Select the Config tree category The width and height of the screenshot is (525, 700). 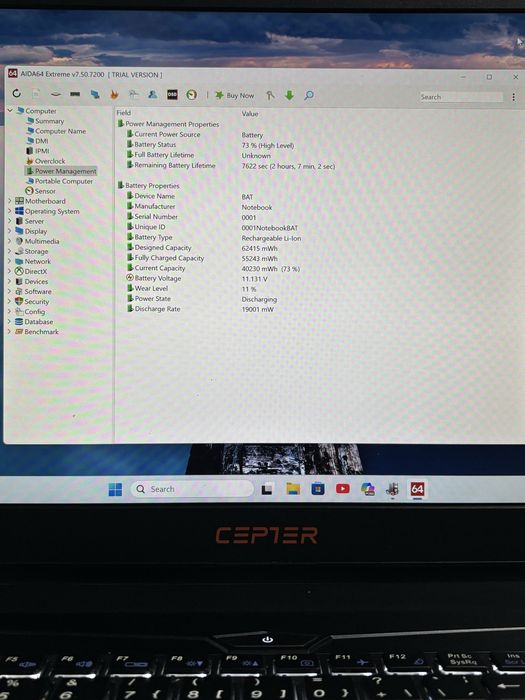(x=30, y=312)
